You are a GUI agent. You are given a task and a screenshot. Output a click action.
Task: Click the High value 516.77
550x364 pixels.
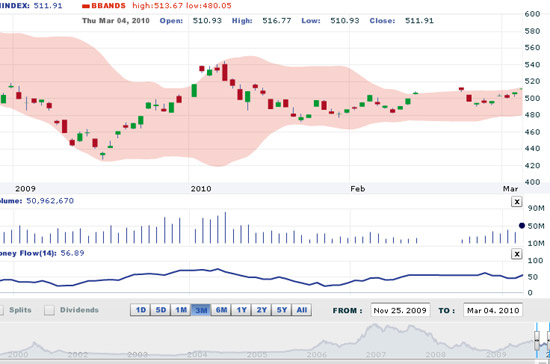click(x=277, y=21)
